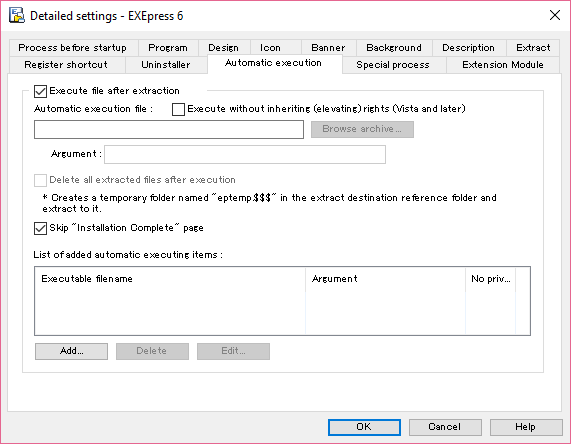Open Help for this dialog
This screenshot has width=571, height=444.
point(526,427)
